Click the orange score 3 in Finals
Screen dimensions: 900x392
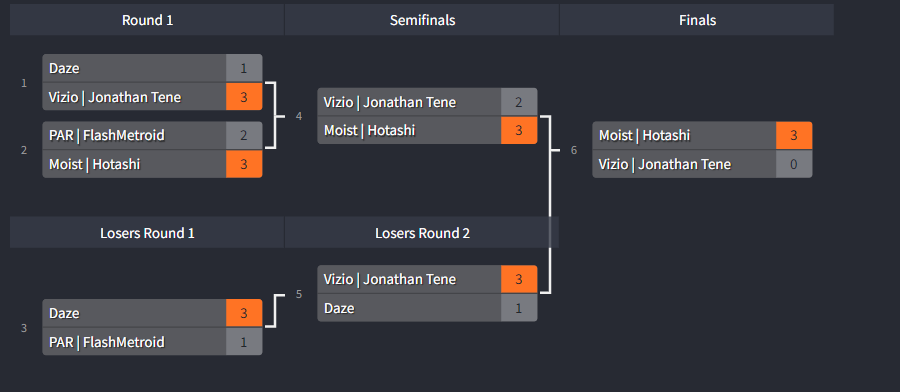[794, 135]
